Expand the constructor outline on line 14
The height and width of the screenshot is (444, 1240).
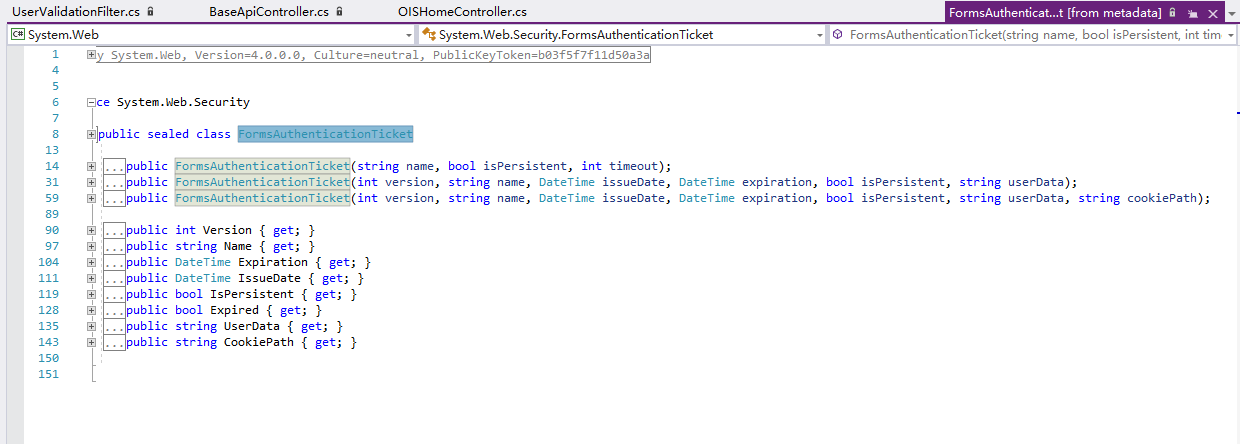pyautogui.click(x=92, y=166)
